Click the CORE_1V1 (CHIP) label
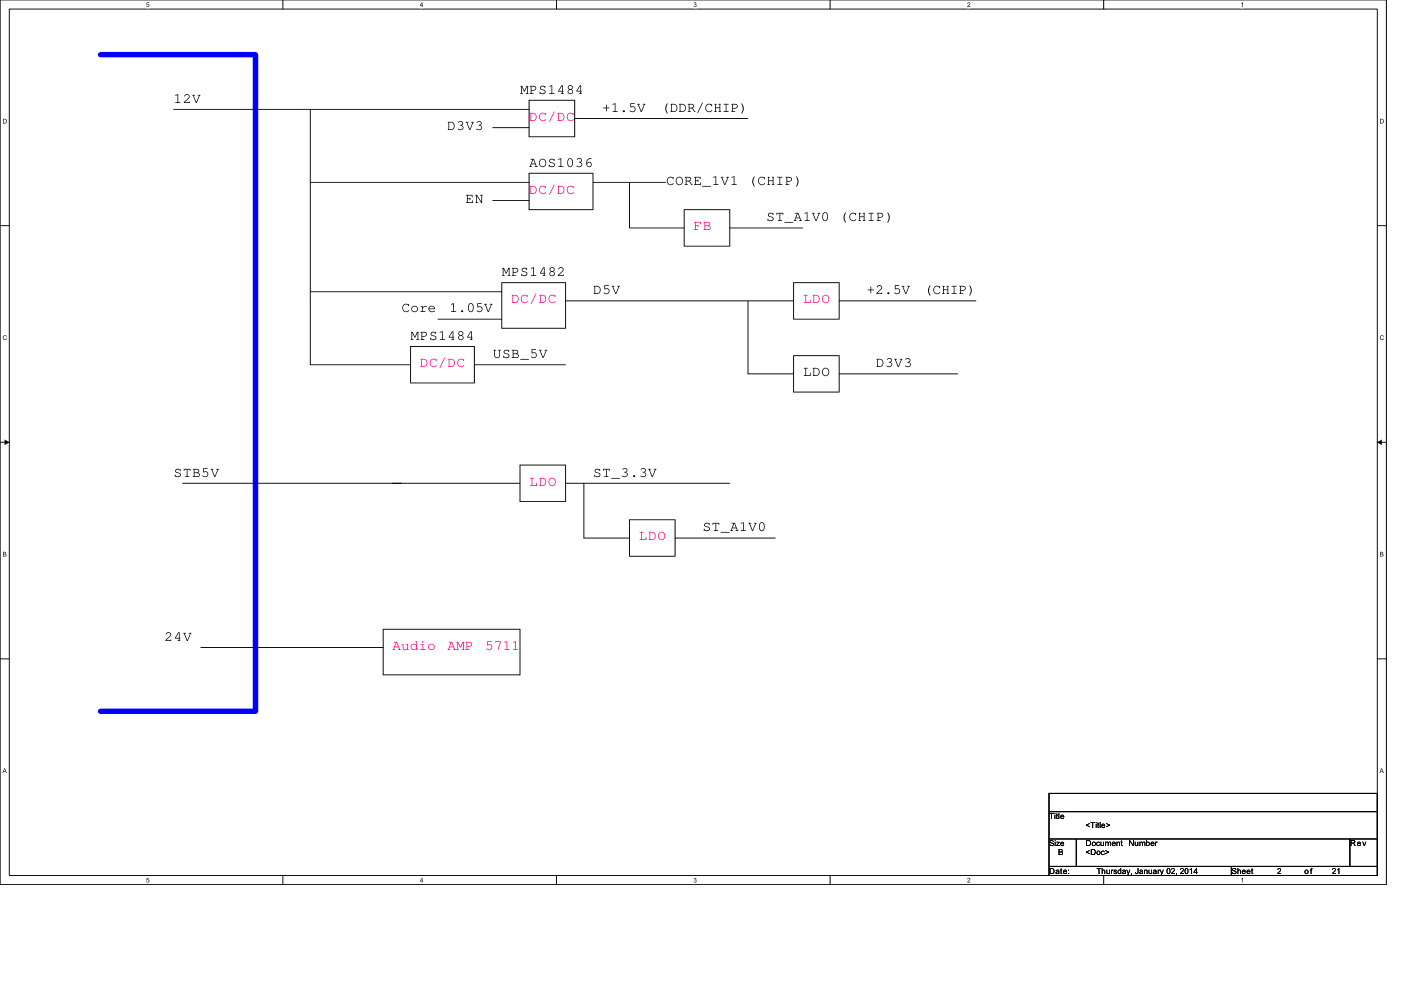Image resolution: width=1404 pixels, height=993 pixels. pyautogui.click(x=733, y=181)
